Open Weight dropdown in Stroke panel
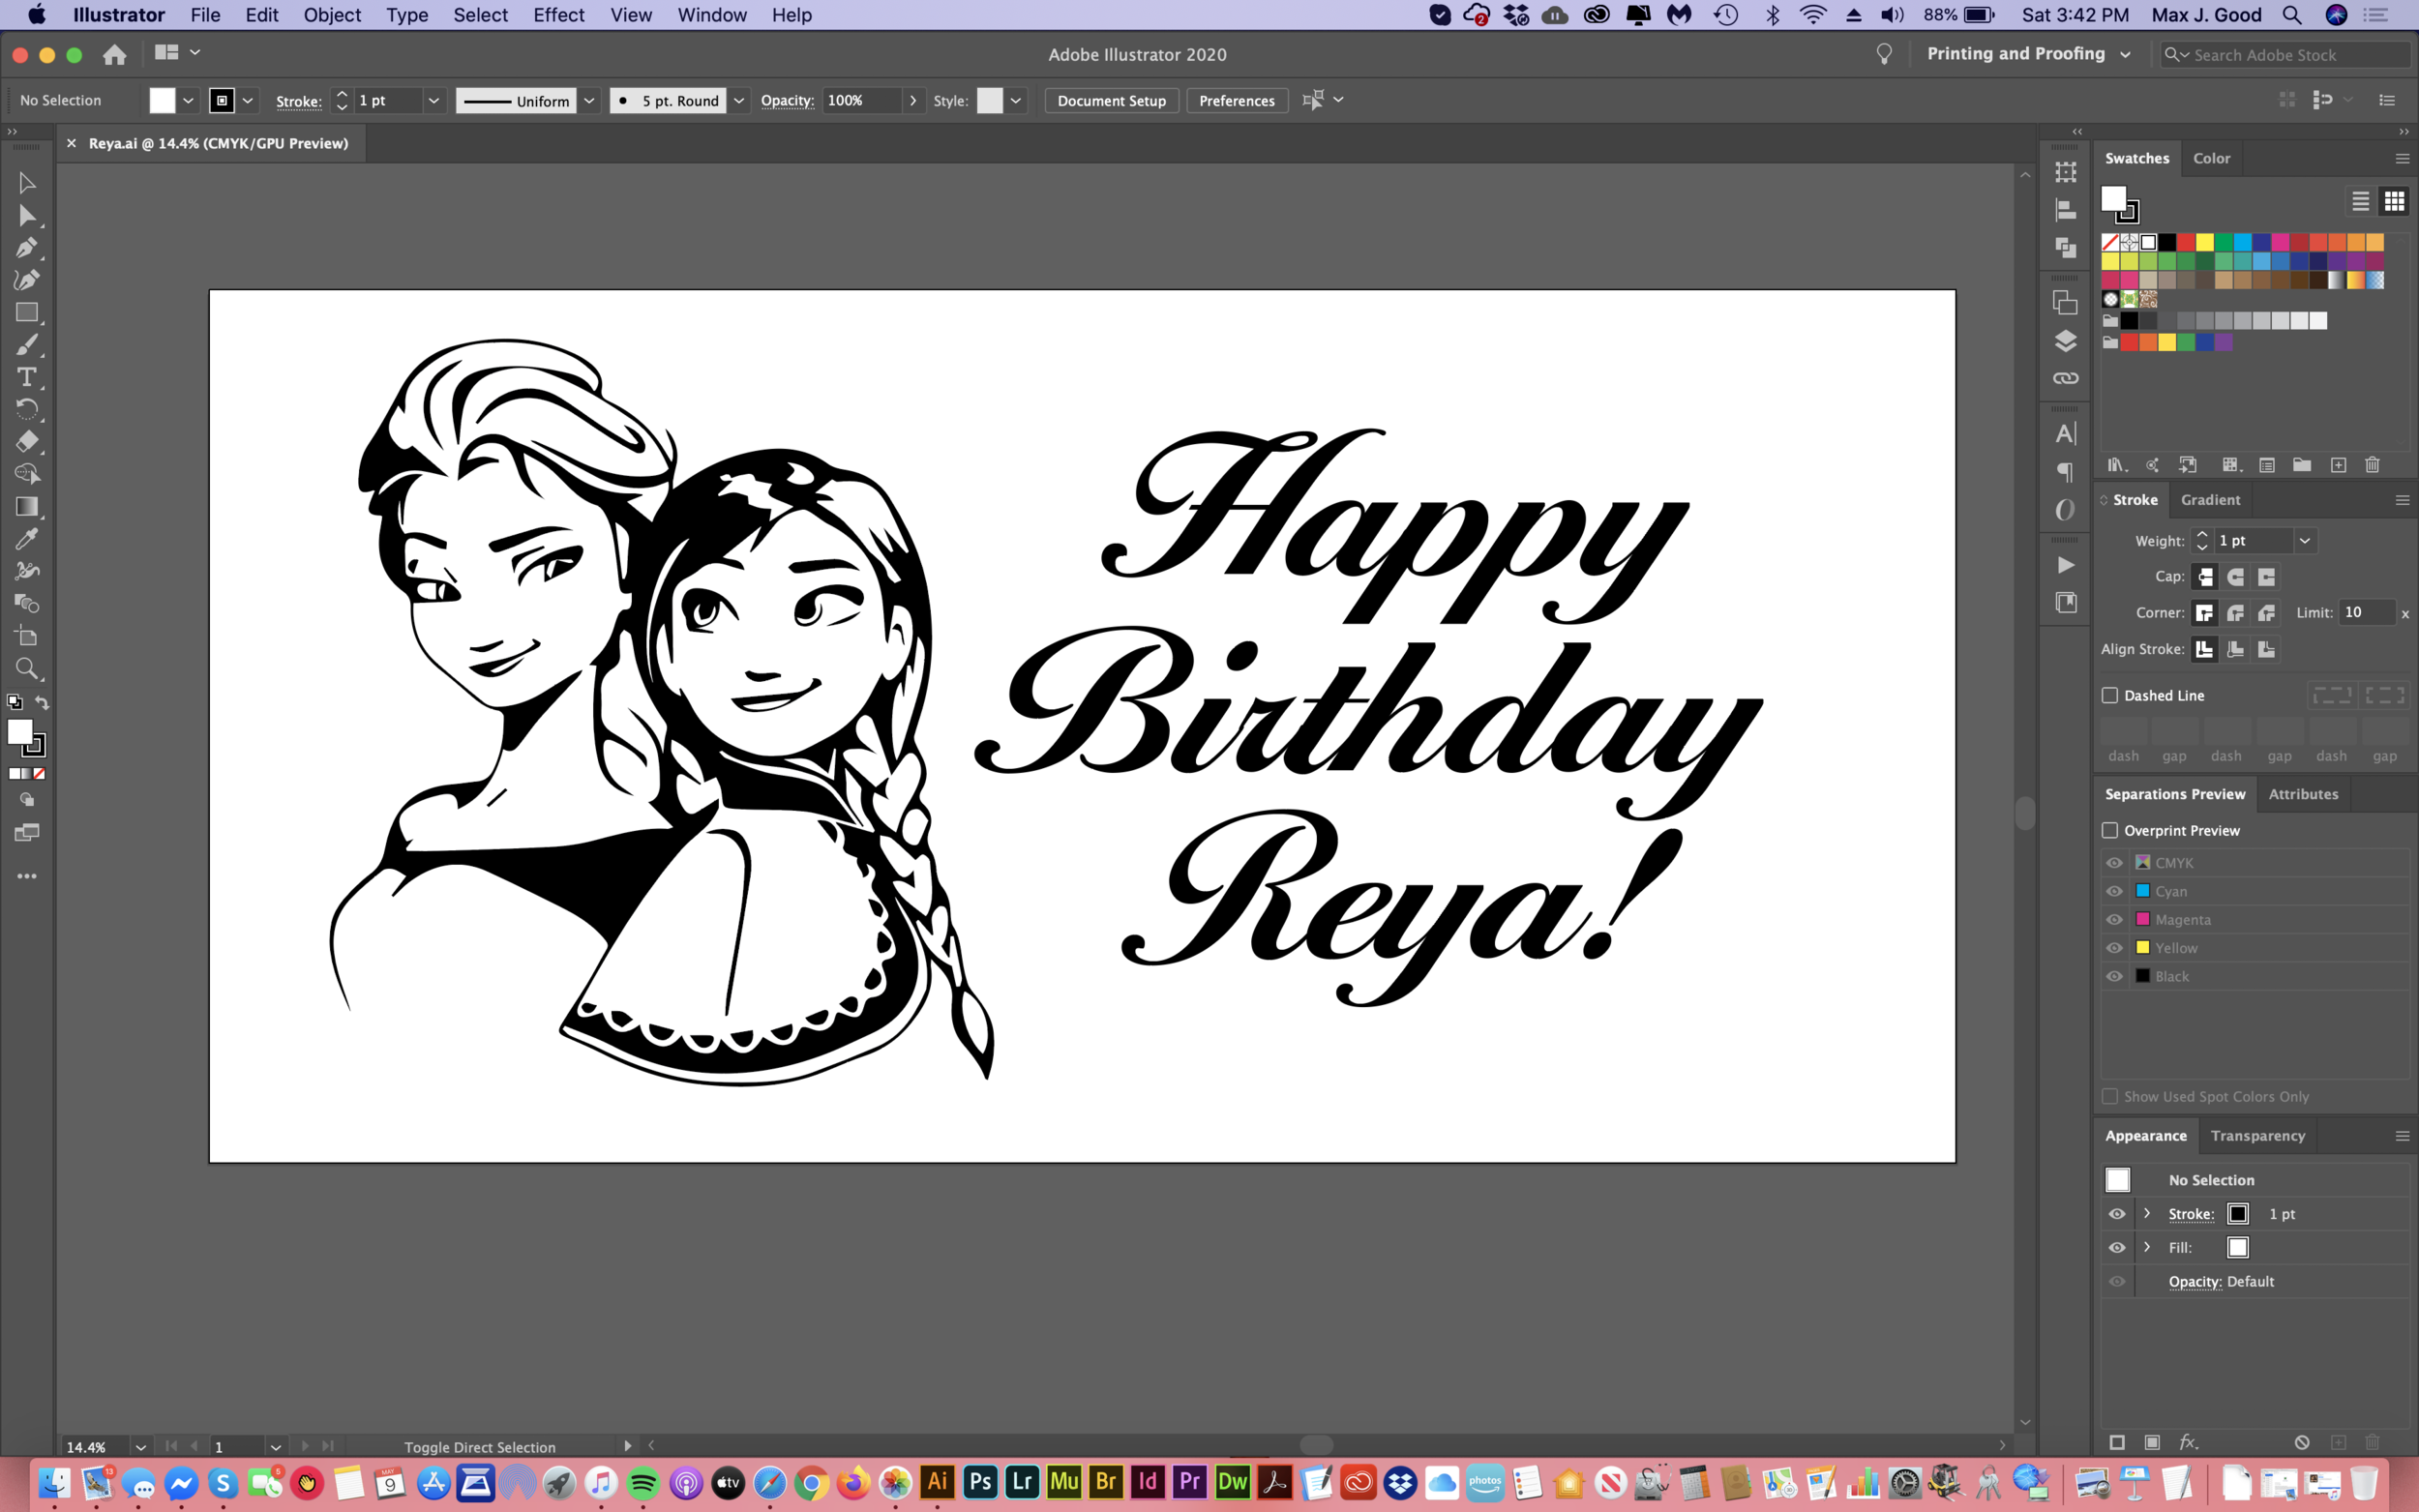The image size is (2419, 1512). 2305,541
